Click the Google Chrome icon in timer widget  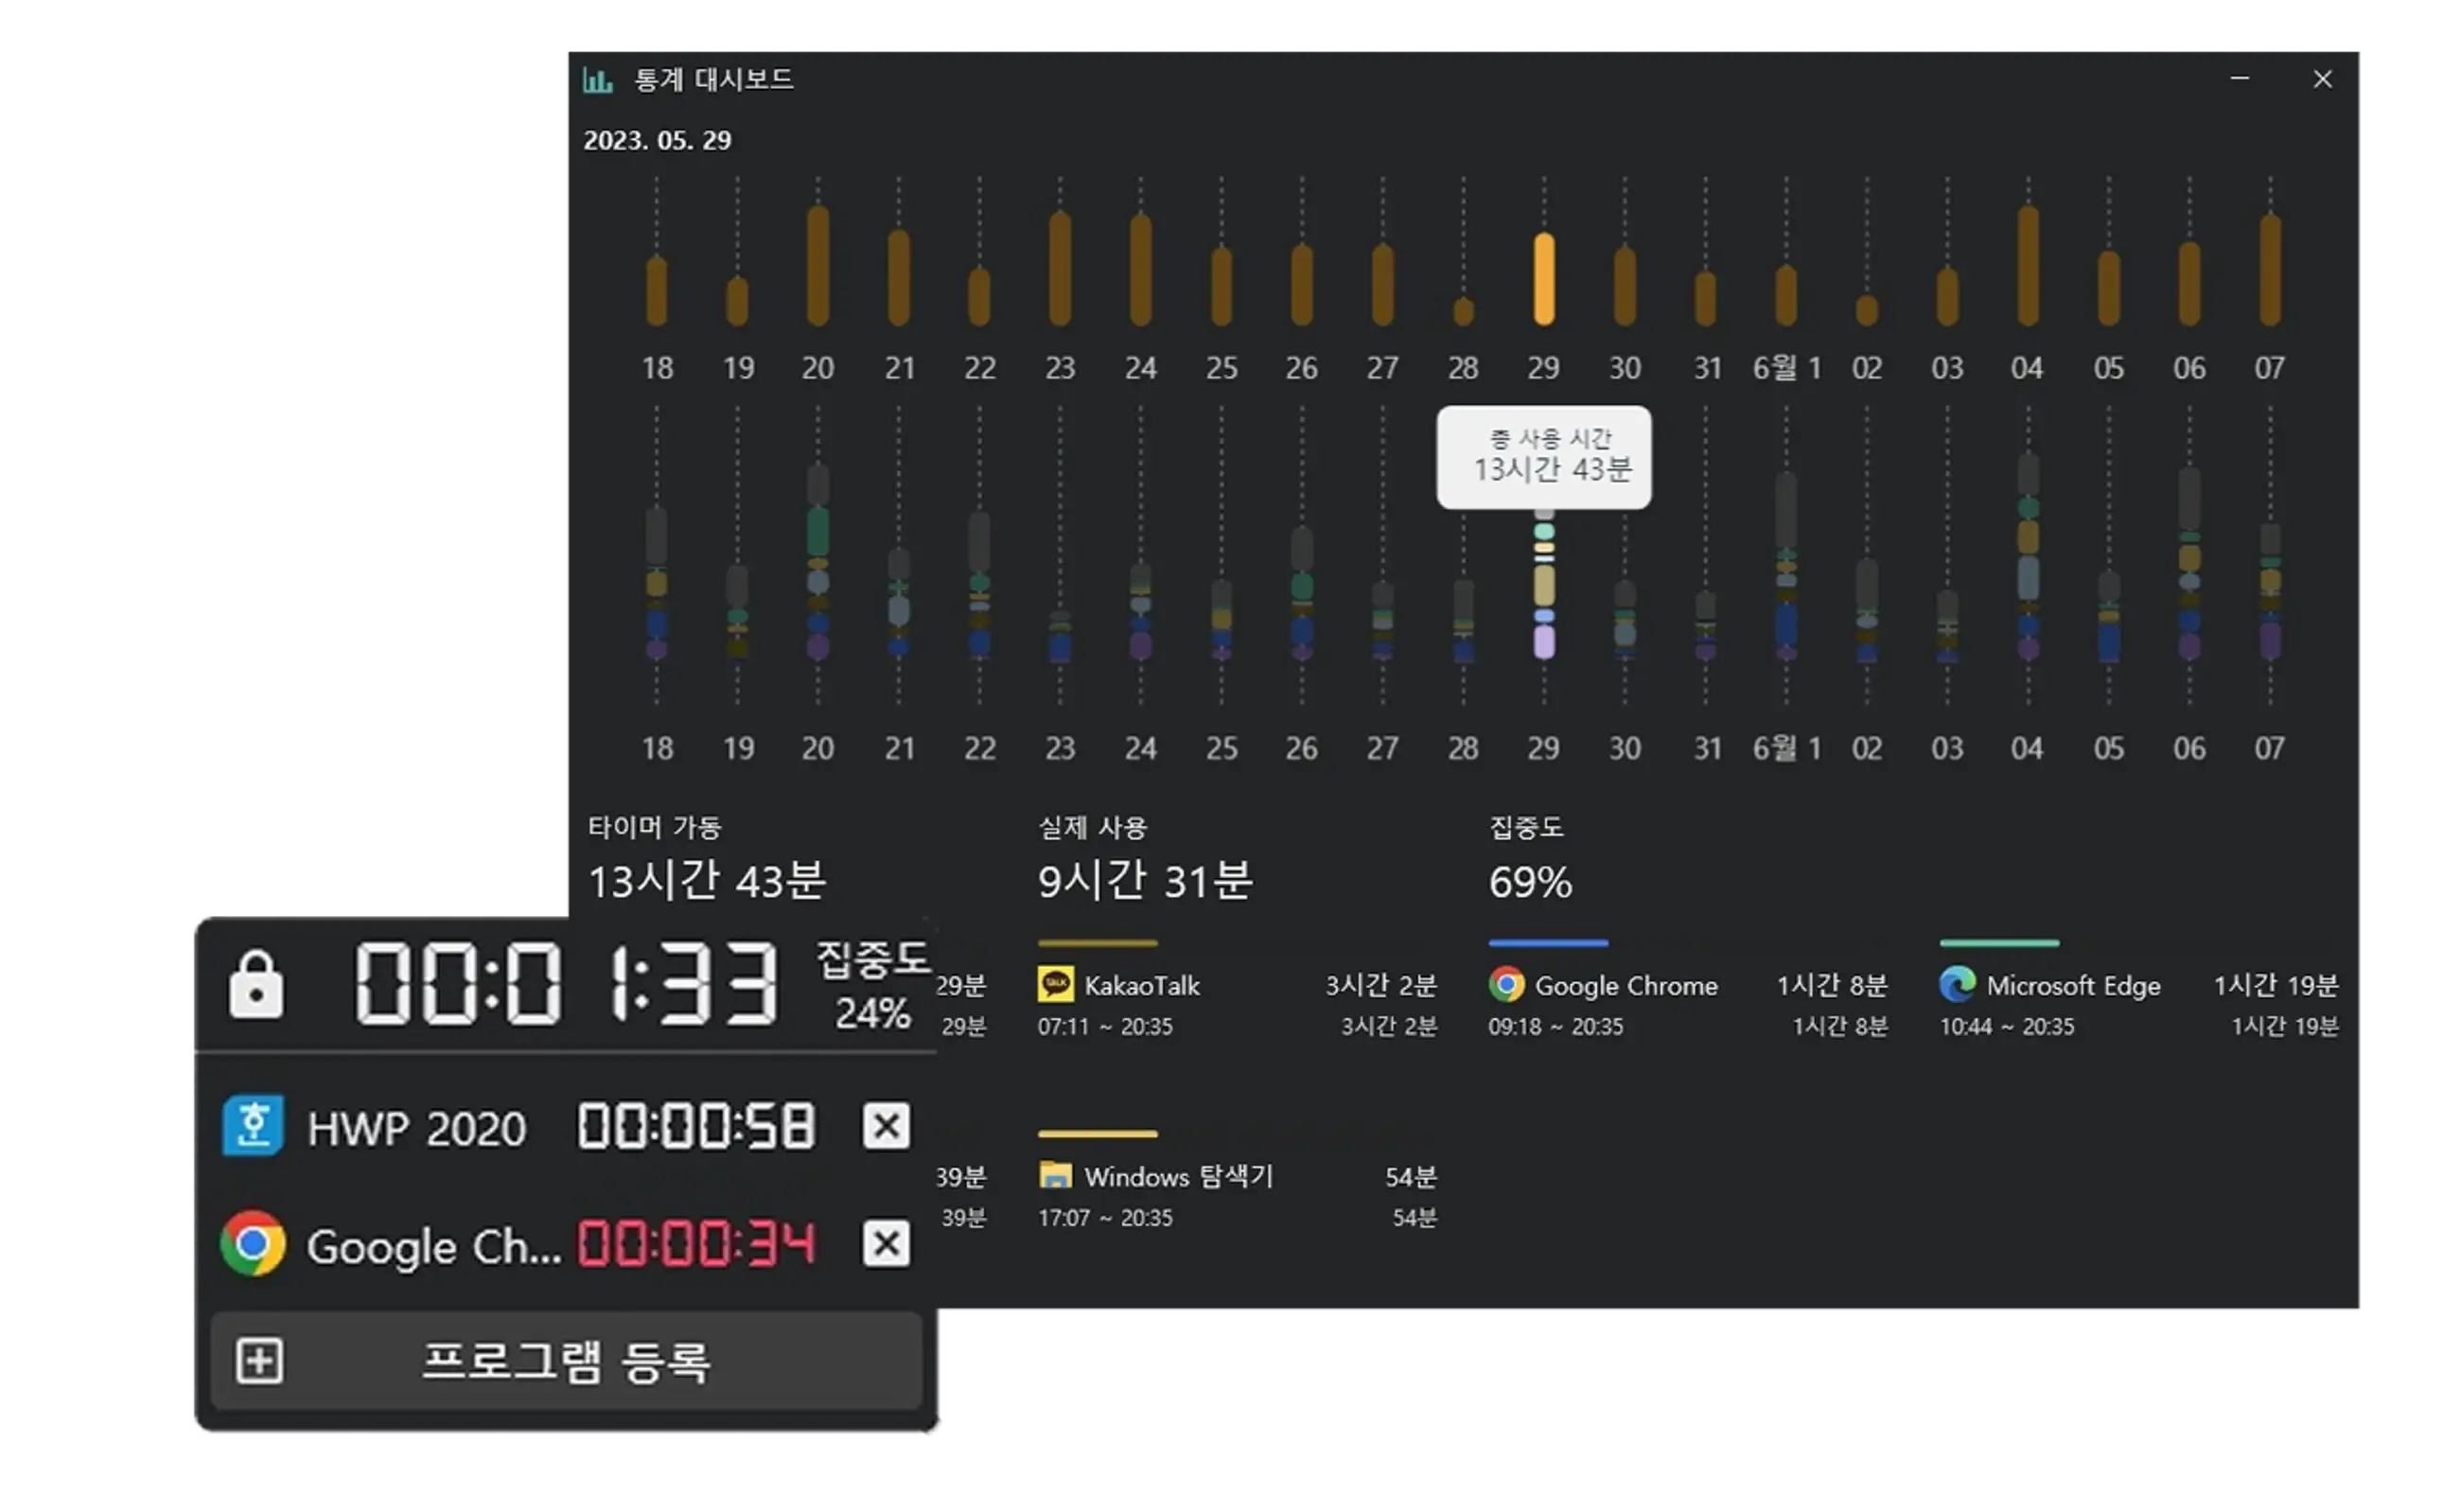tap(252, 1244)
